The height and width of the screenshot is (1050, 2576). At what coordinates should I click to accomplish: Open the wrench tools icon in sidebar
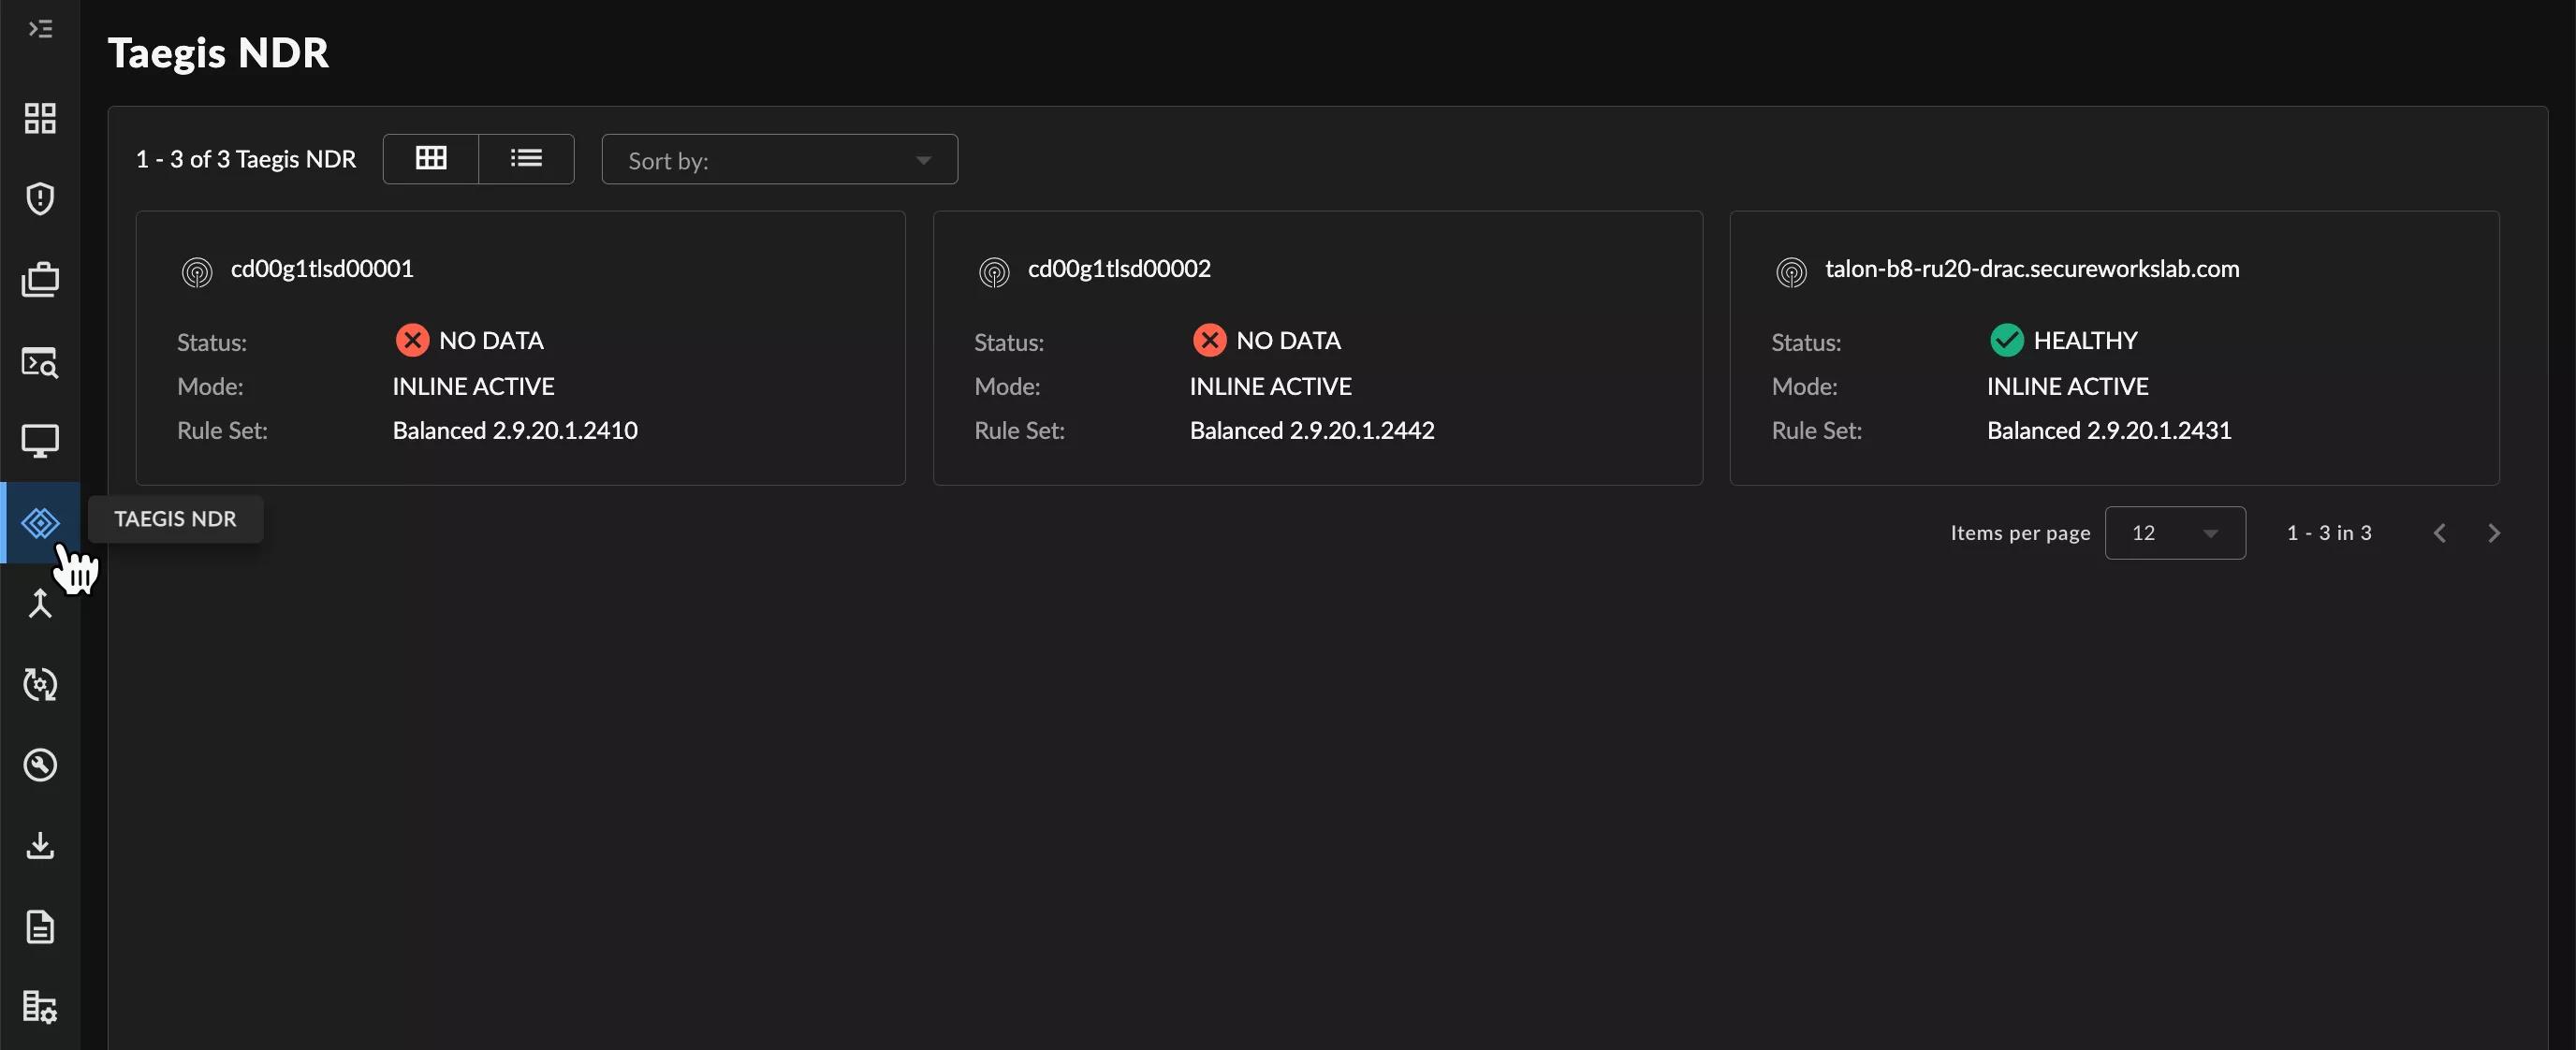40,766
